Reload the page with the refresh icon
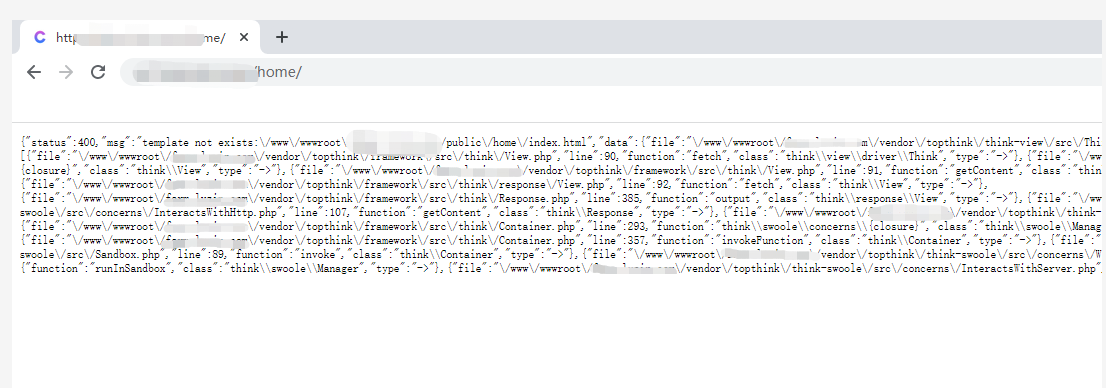 98,72
